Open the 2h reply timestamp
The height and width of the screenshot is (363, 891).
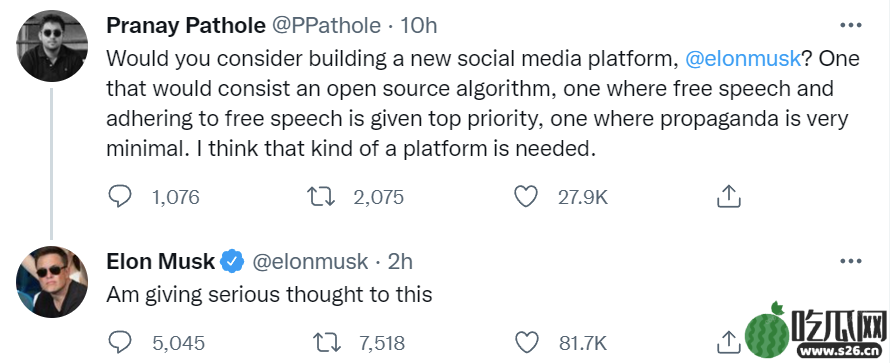pos(400,261)
